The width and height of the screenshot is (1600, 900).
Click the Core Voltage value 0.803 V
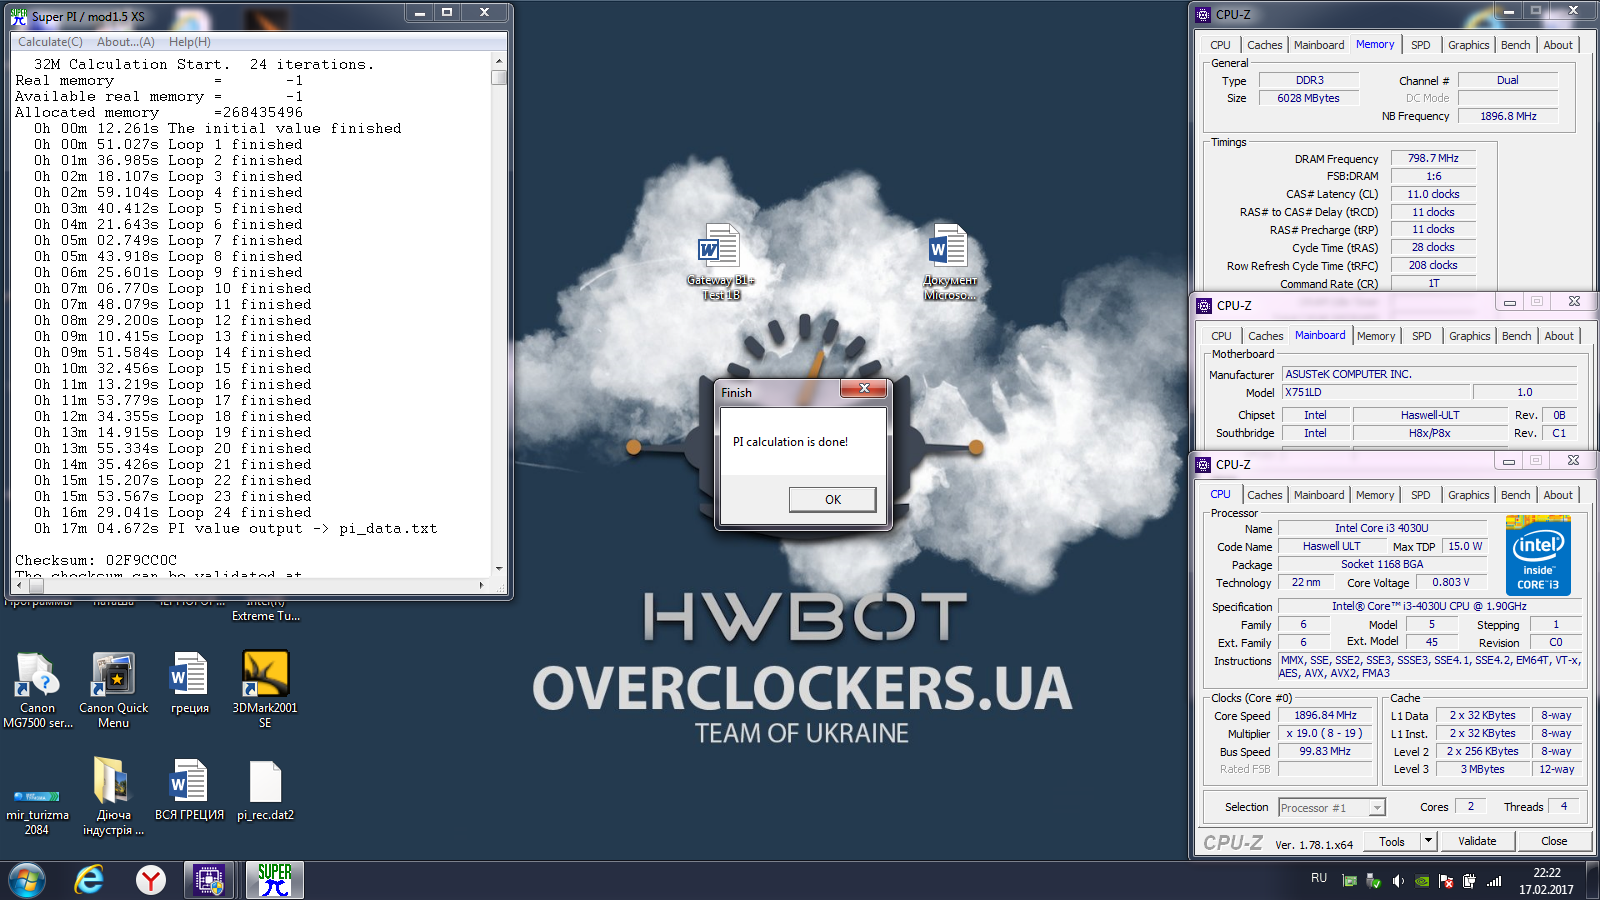(1451, 582)
